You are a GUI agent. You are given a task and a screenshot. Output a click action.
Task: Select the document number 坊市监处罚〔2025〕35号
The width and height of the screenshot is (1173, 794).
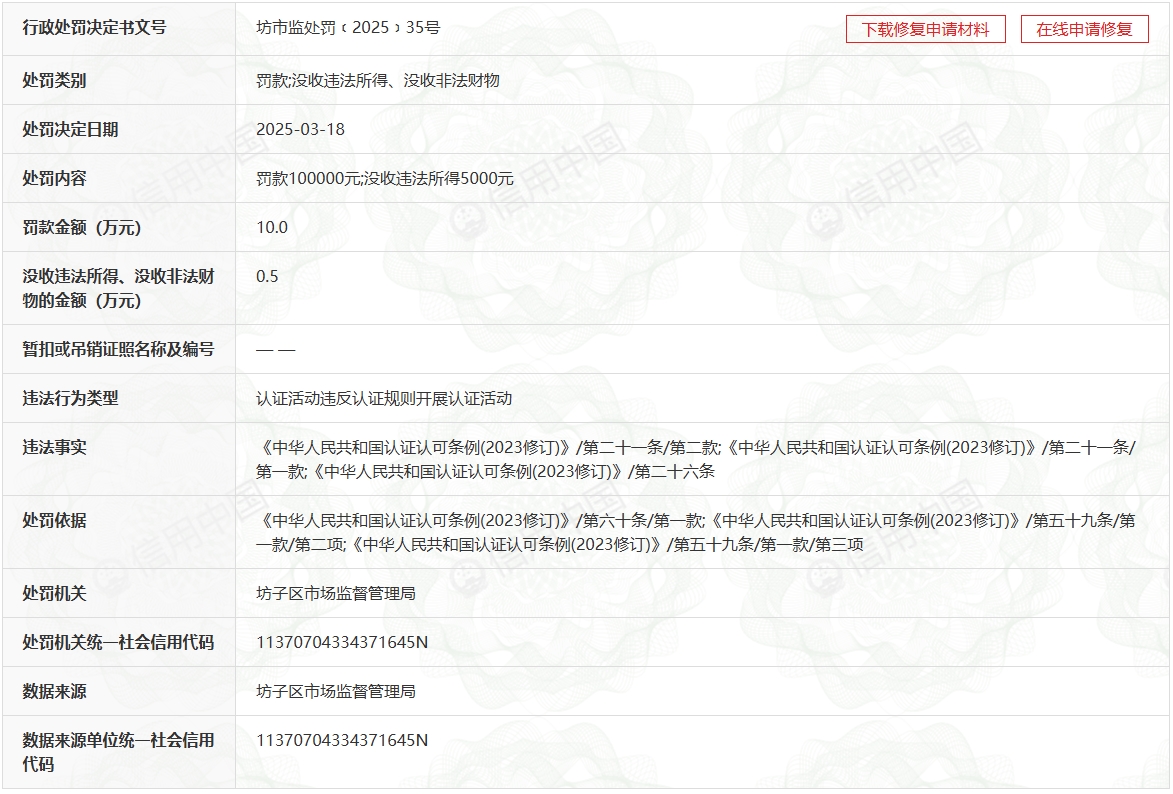pos(347,28)
